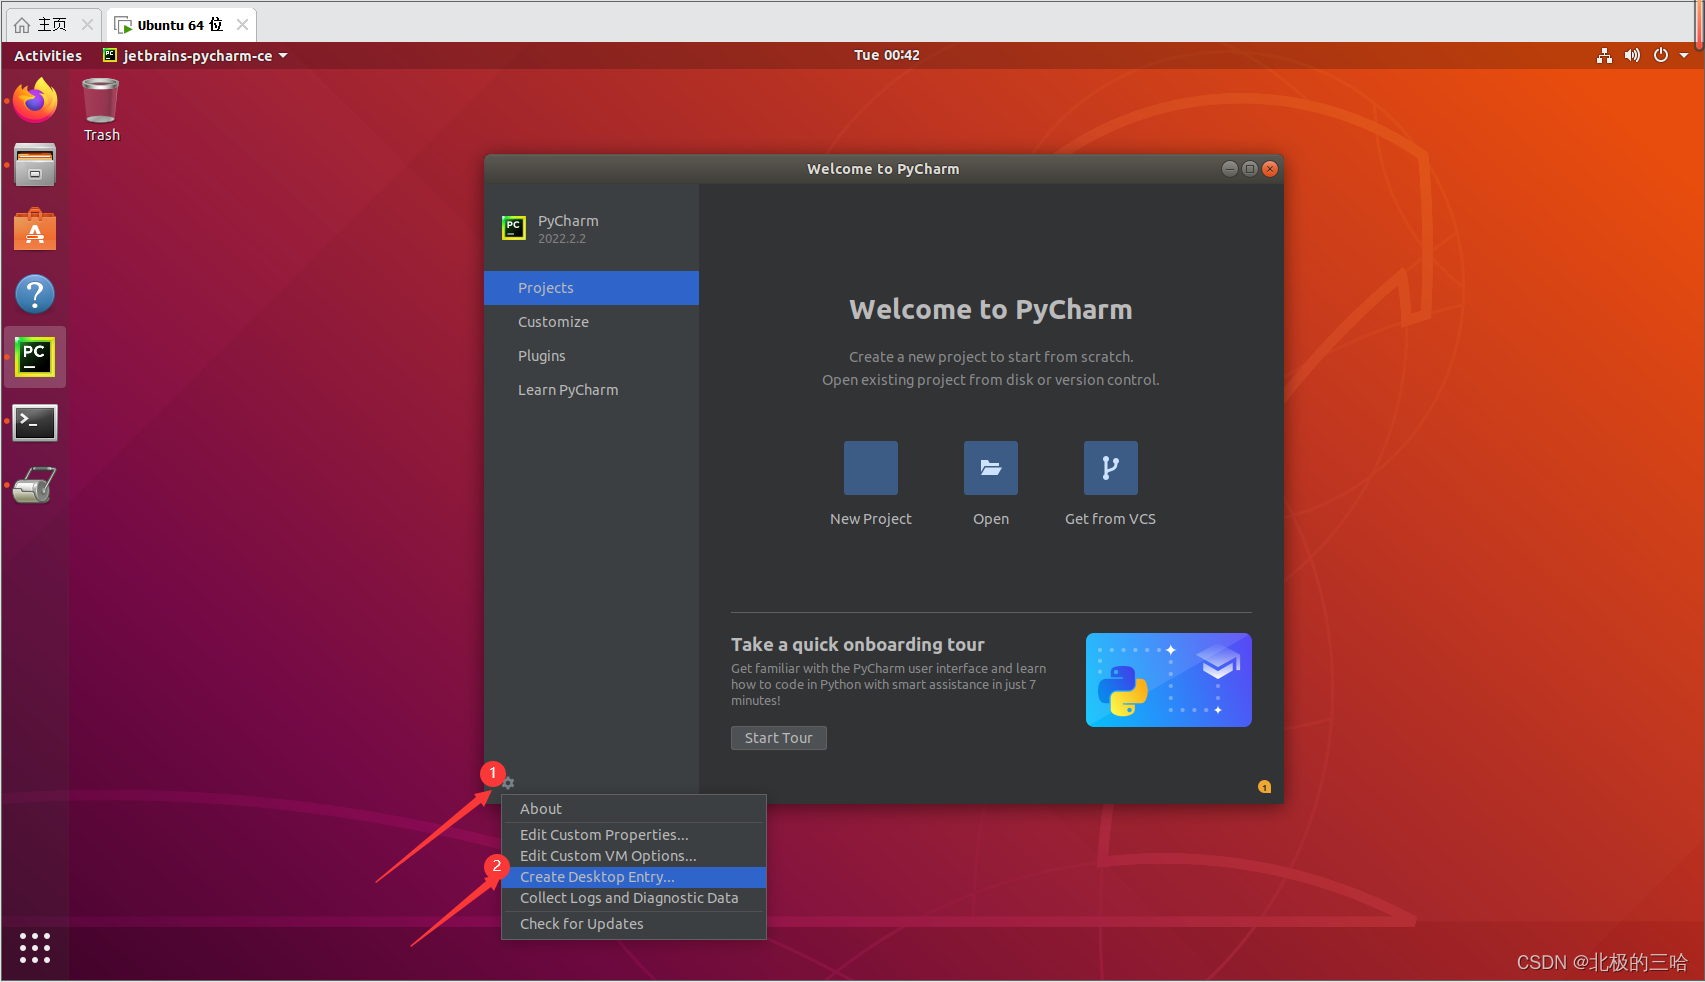Open the Activities overview
This screenshot has height=982, width=1705.
48,56
